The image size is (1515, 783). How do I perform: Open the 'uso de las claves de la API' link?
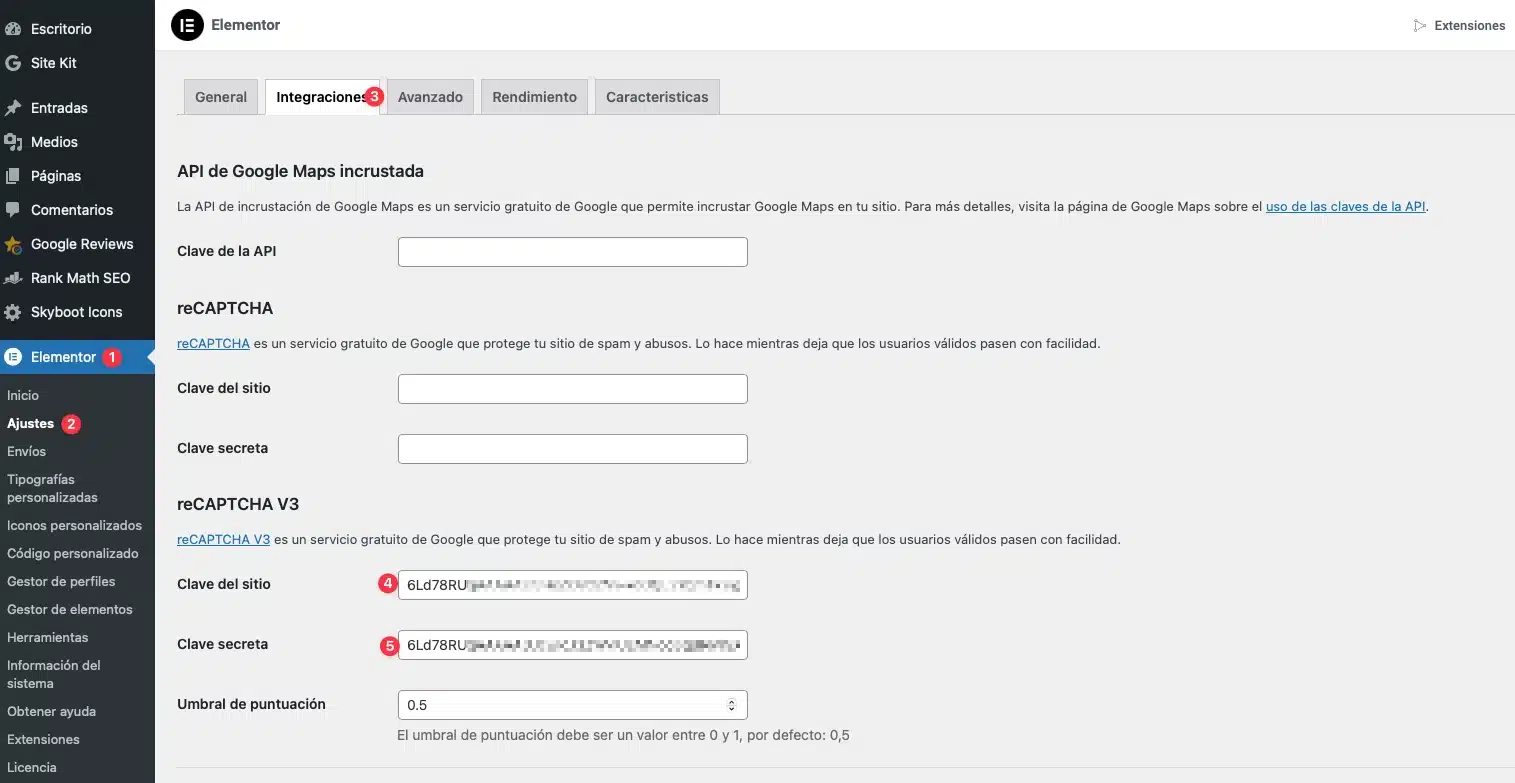(x=1345, y=206)
